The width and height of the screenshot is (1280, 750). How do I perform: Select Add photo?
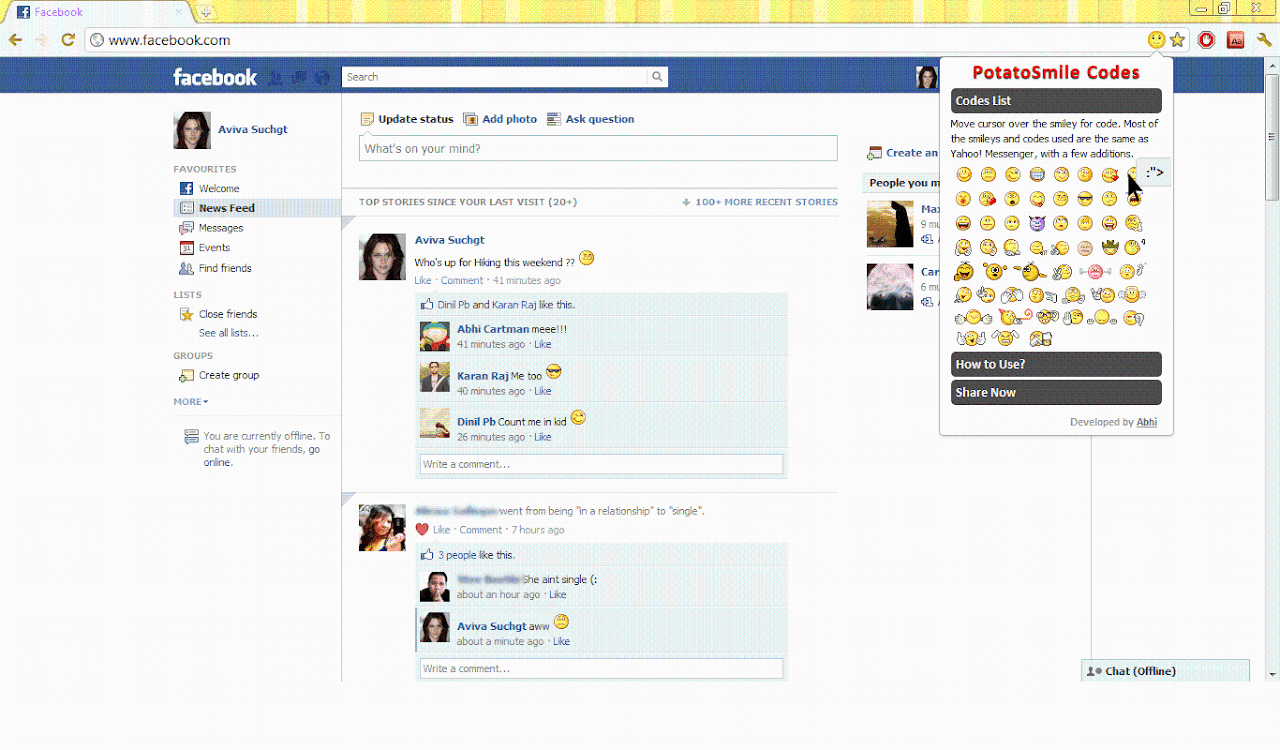point(500,119)
